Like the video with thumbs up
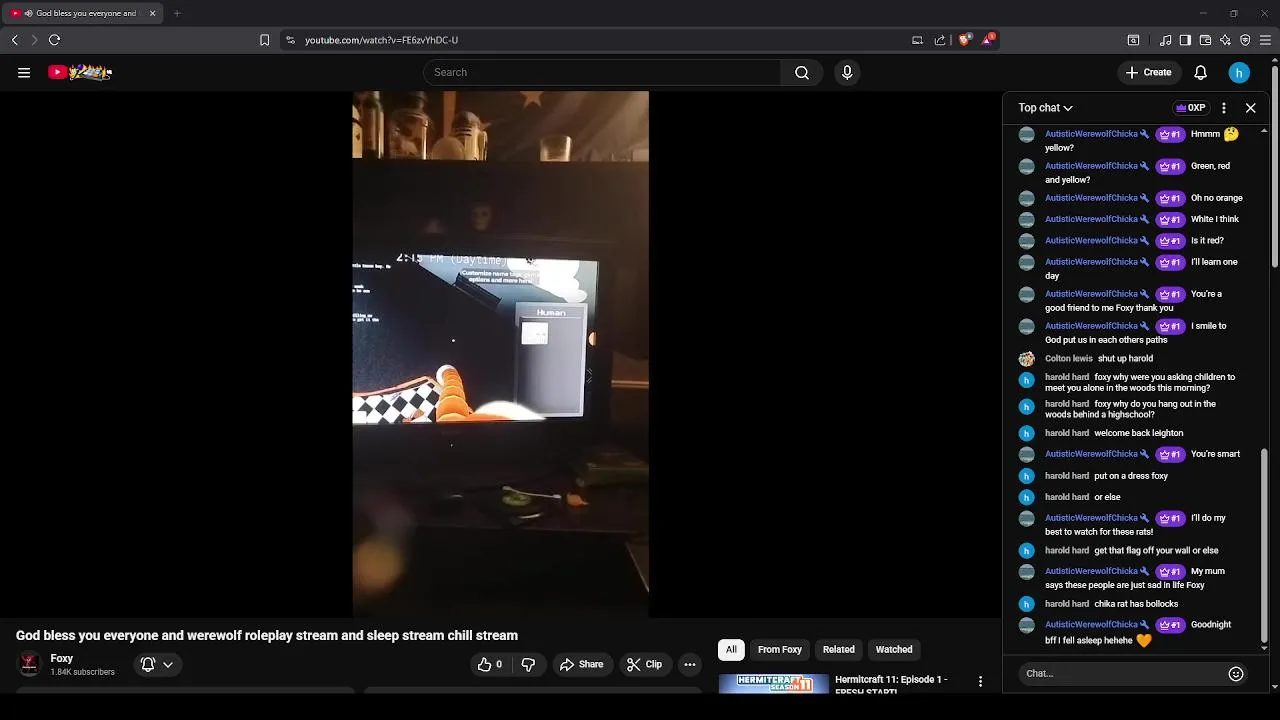Screen dimensions: 1280x720 click(490, 664)
